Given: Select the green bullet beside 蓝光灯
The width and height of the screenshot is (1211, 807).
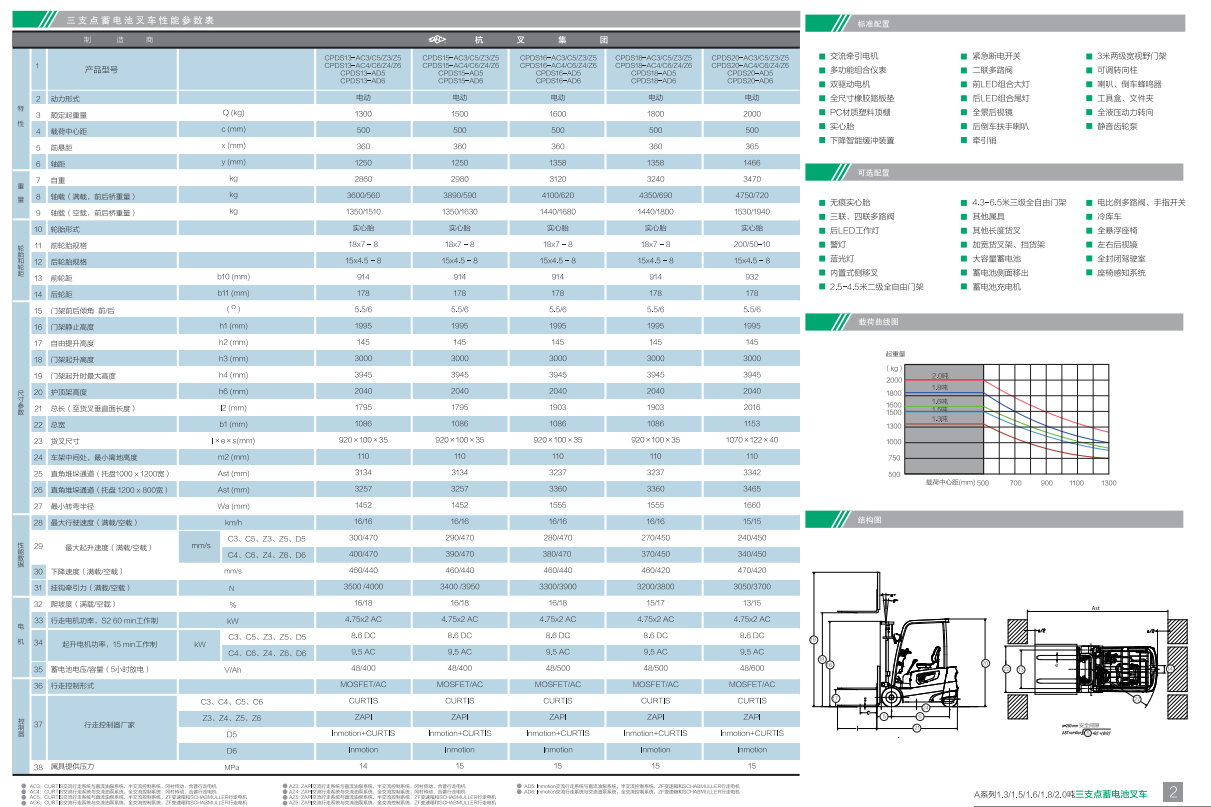Looking at the screenshot, I should pyautogui.click(x=821, y=258).
